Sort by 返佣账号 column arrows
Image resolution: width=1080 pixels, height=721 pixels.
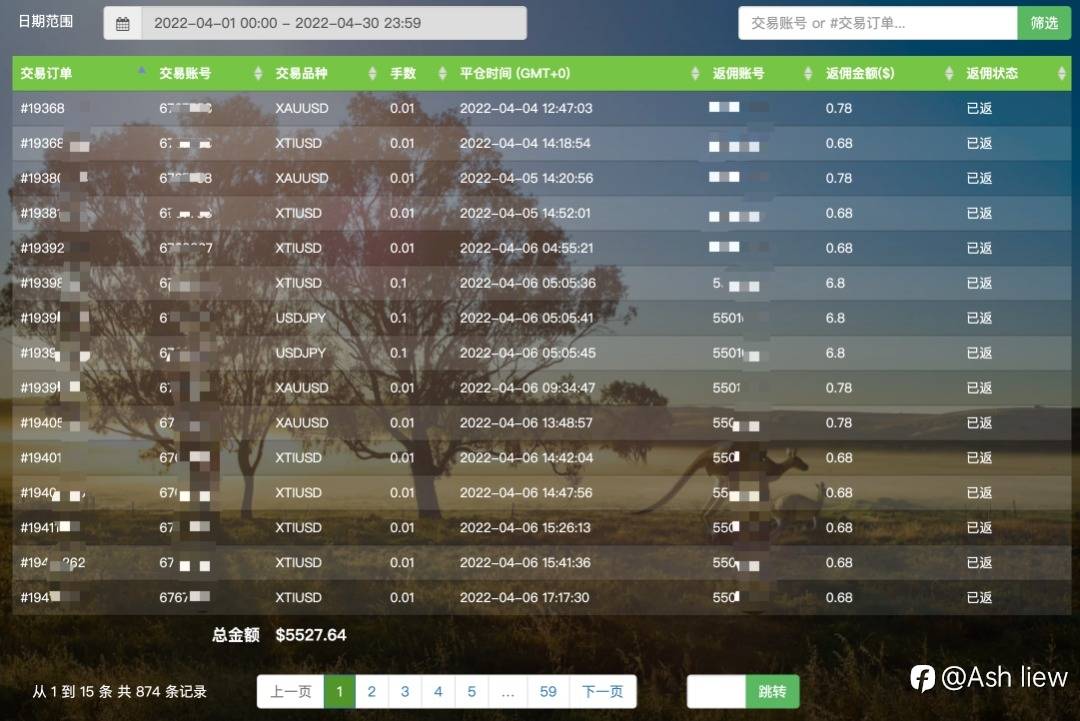(808, 73)
